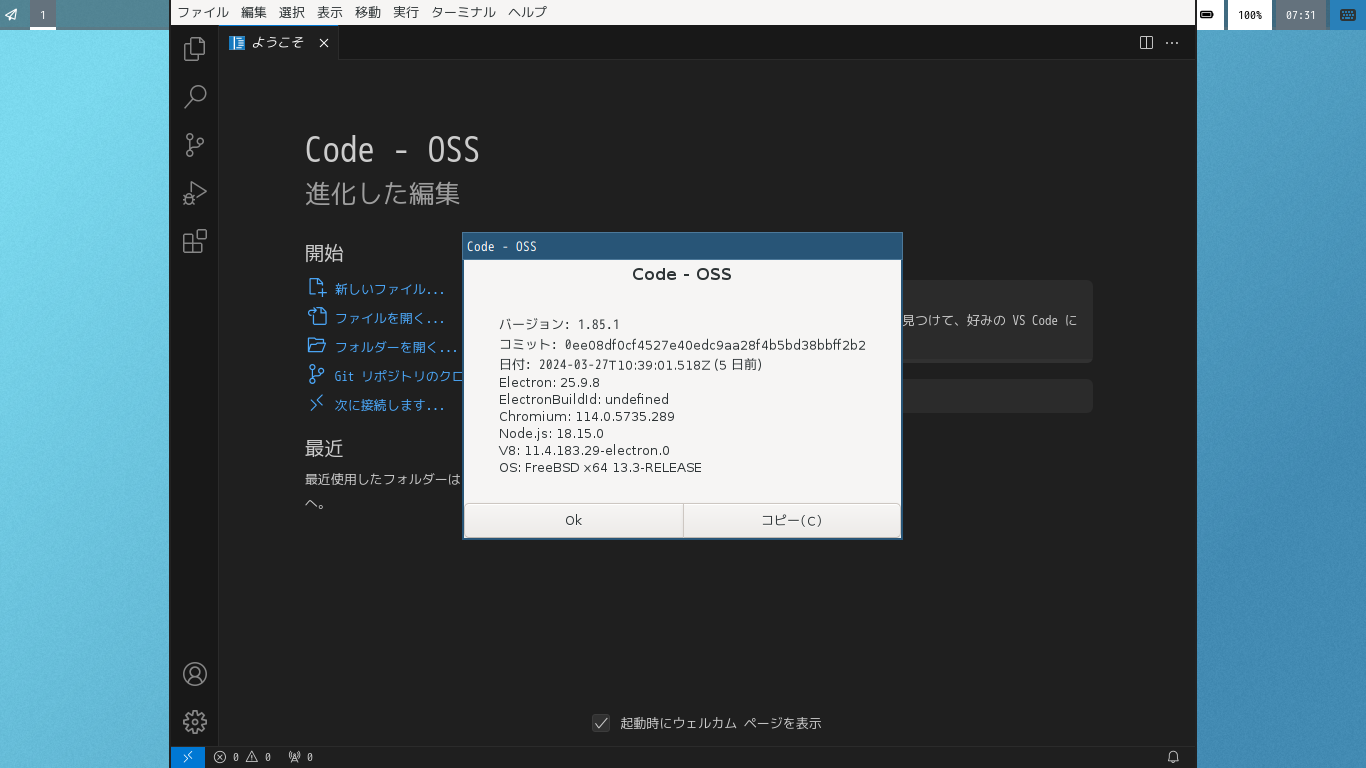Click the バージョン: 1.85.1 text
The width and height of the screenshot is (1366, 768).
pyautogui.click(x=559, y=324)
